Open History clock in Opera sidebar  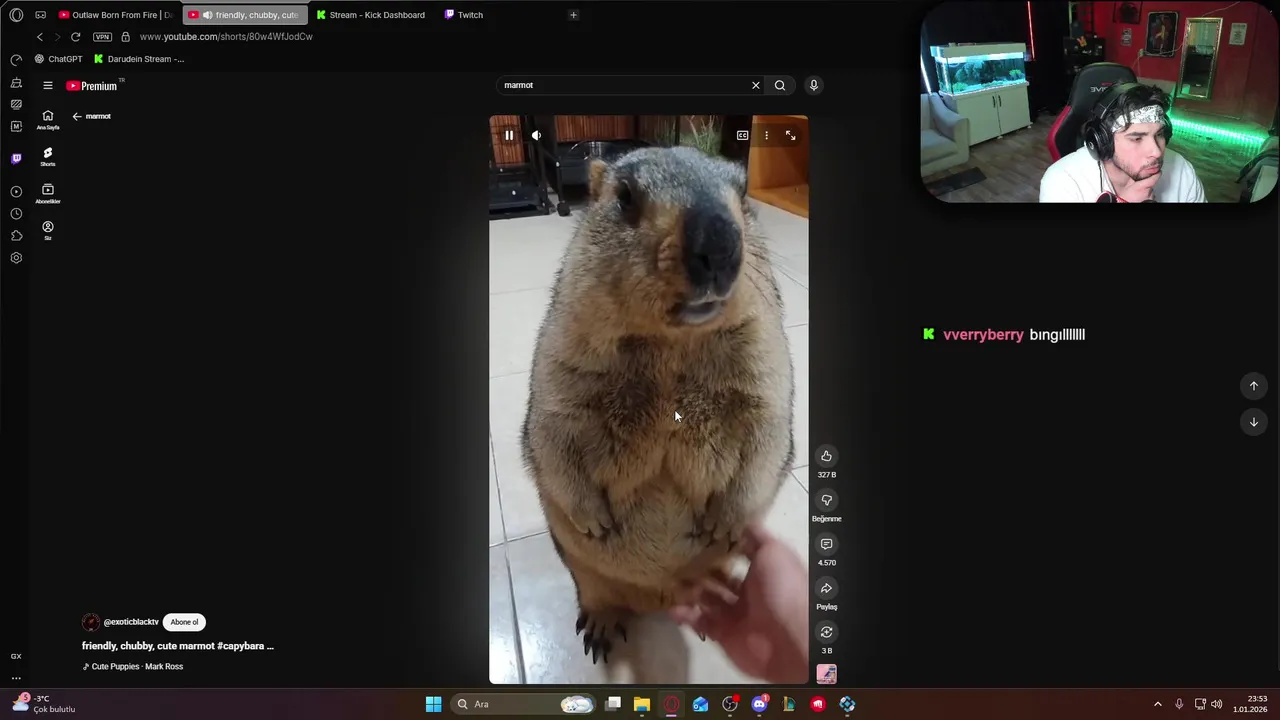(x=16, y=214)
